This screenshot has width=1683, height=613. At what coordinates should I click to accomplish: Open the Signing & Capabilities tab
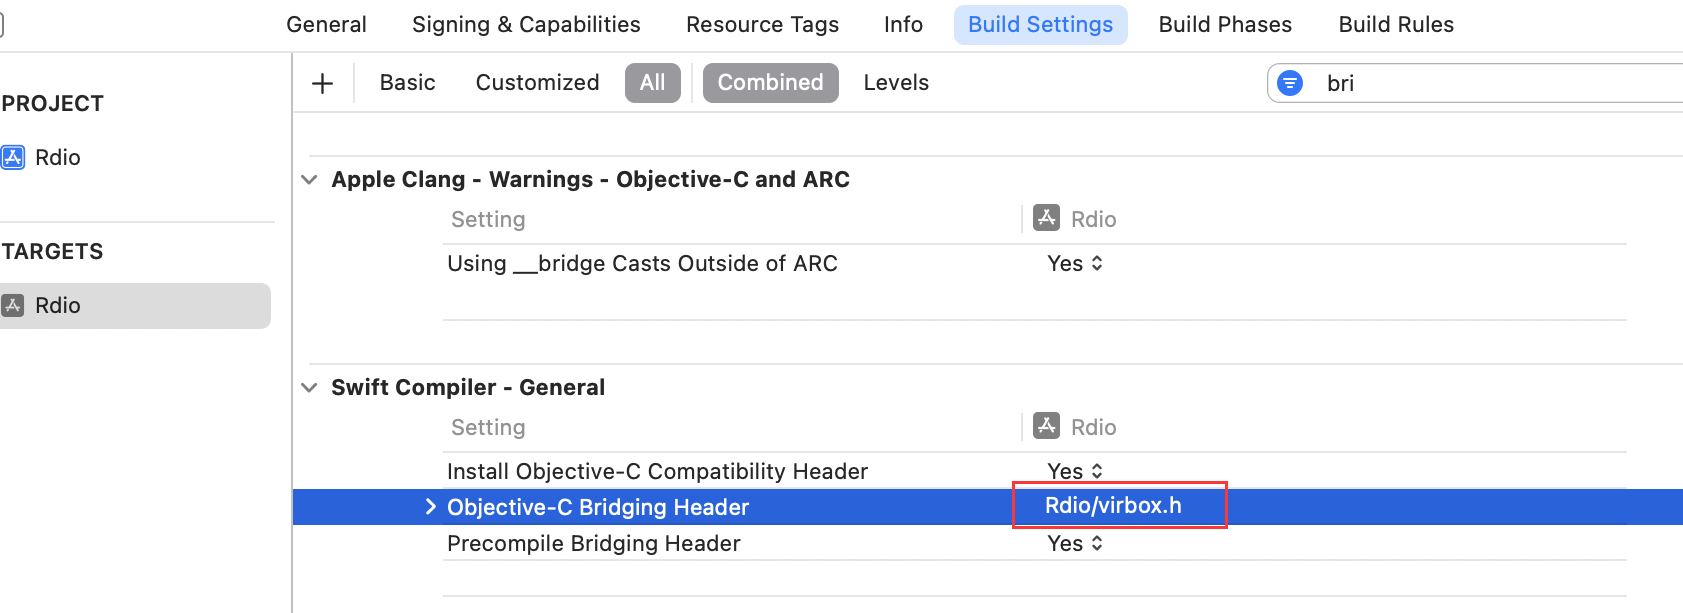(x=526, y=25)
